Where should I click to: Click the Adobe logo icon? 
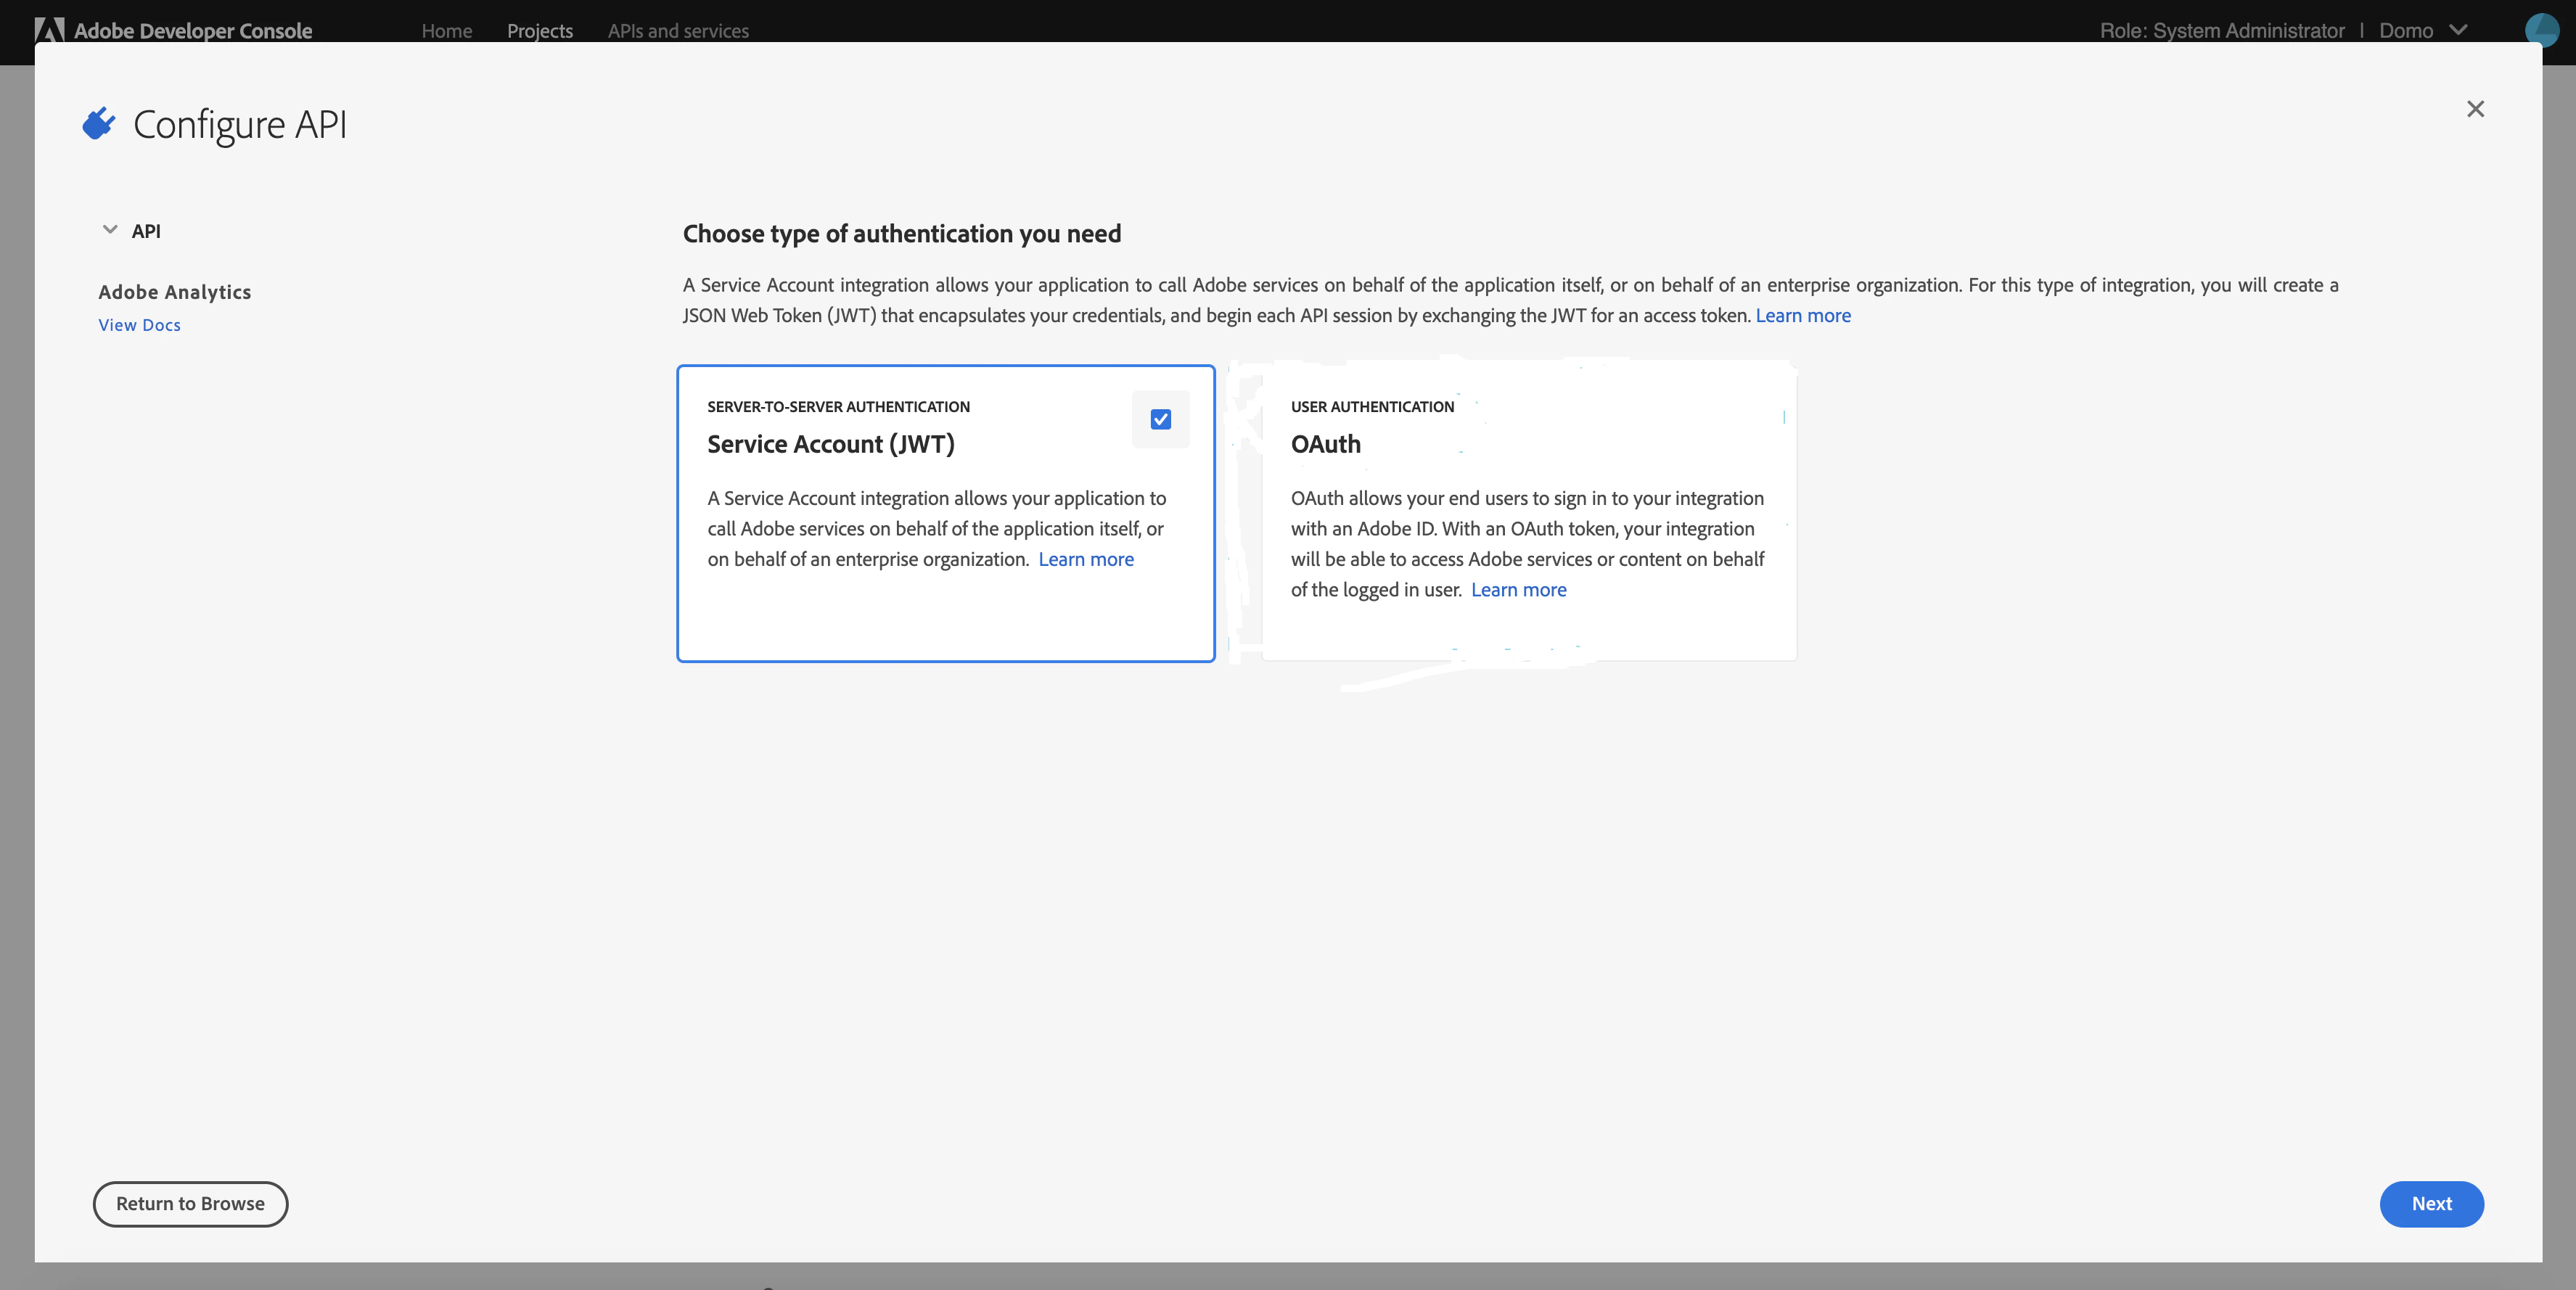49,30
